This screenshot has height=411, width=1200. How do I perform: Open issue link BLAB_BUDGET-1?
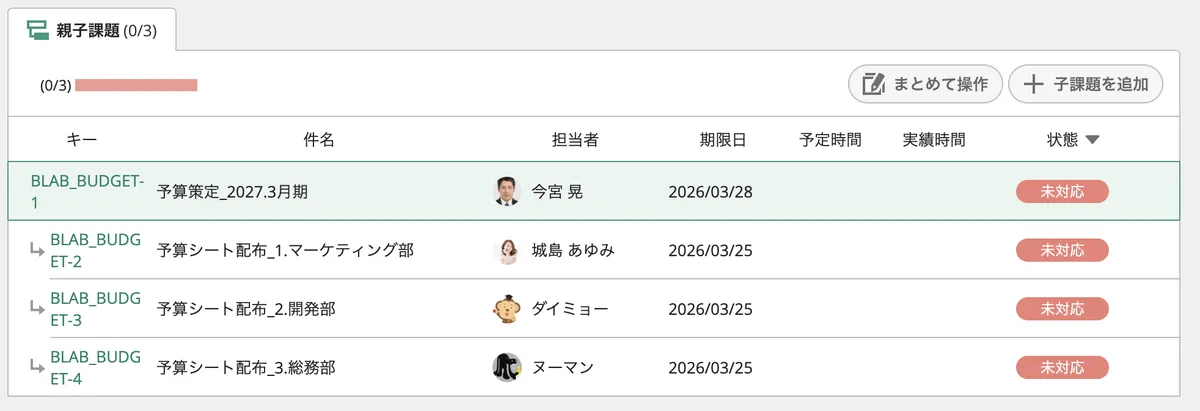88,191
